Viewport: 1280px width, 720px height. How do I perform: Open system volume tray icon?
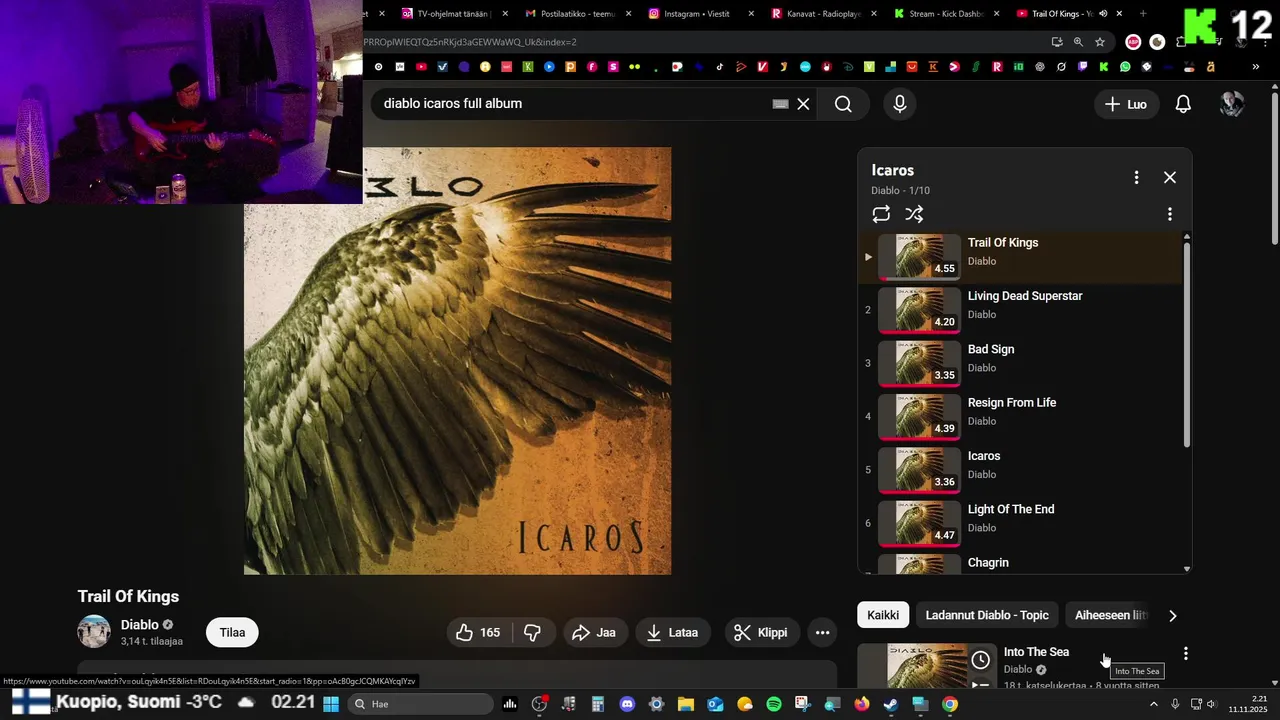click(1211, 704)
